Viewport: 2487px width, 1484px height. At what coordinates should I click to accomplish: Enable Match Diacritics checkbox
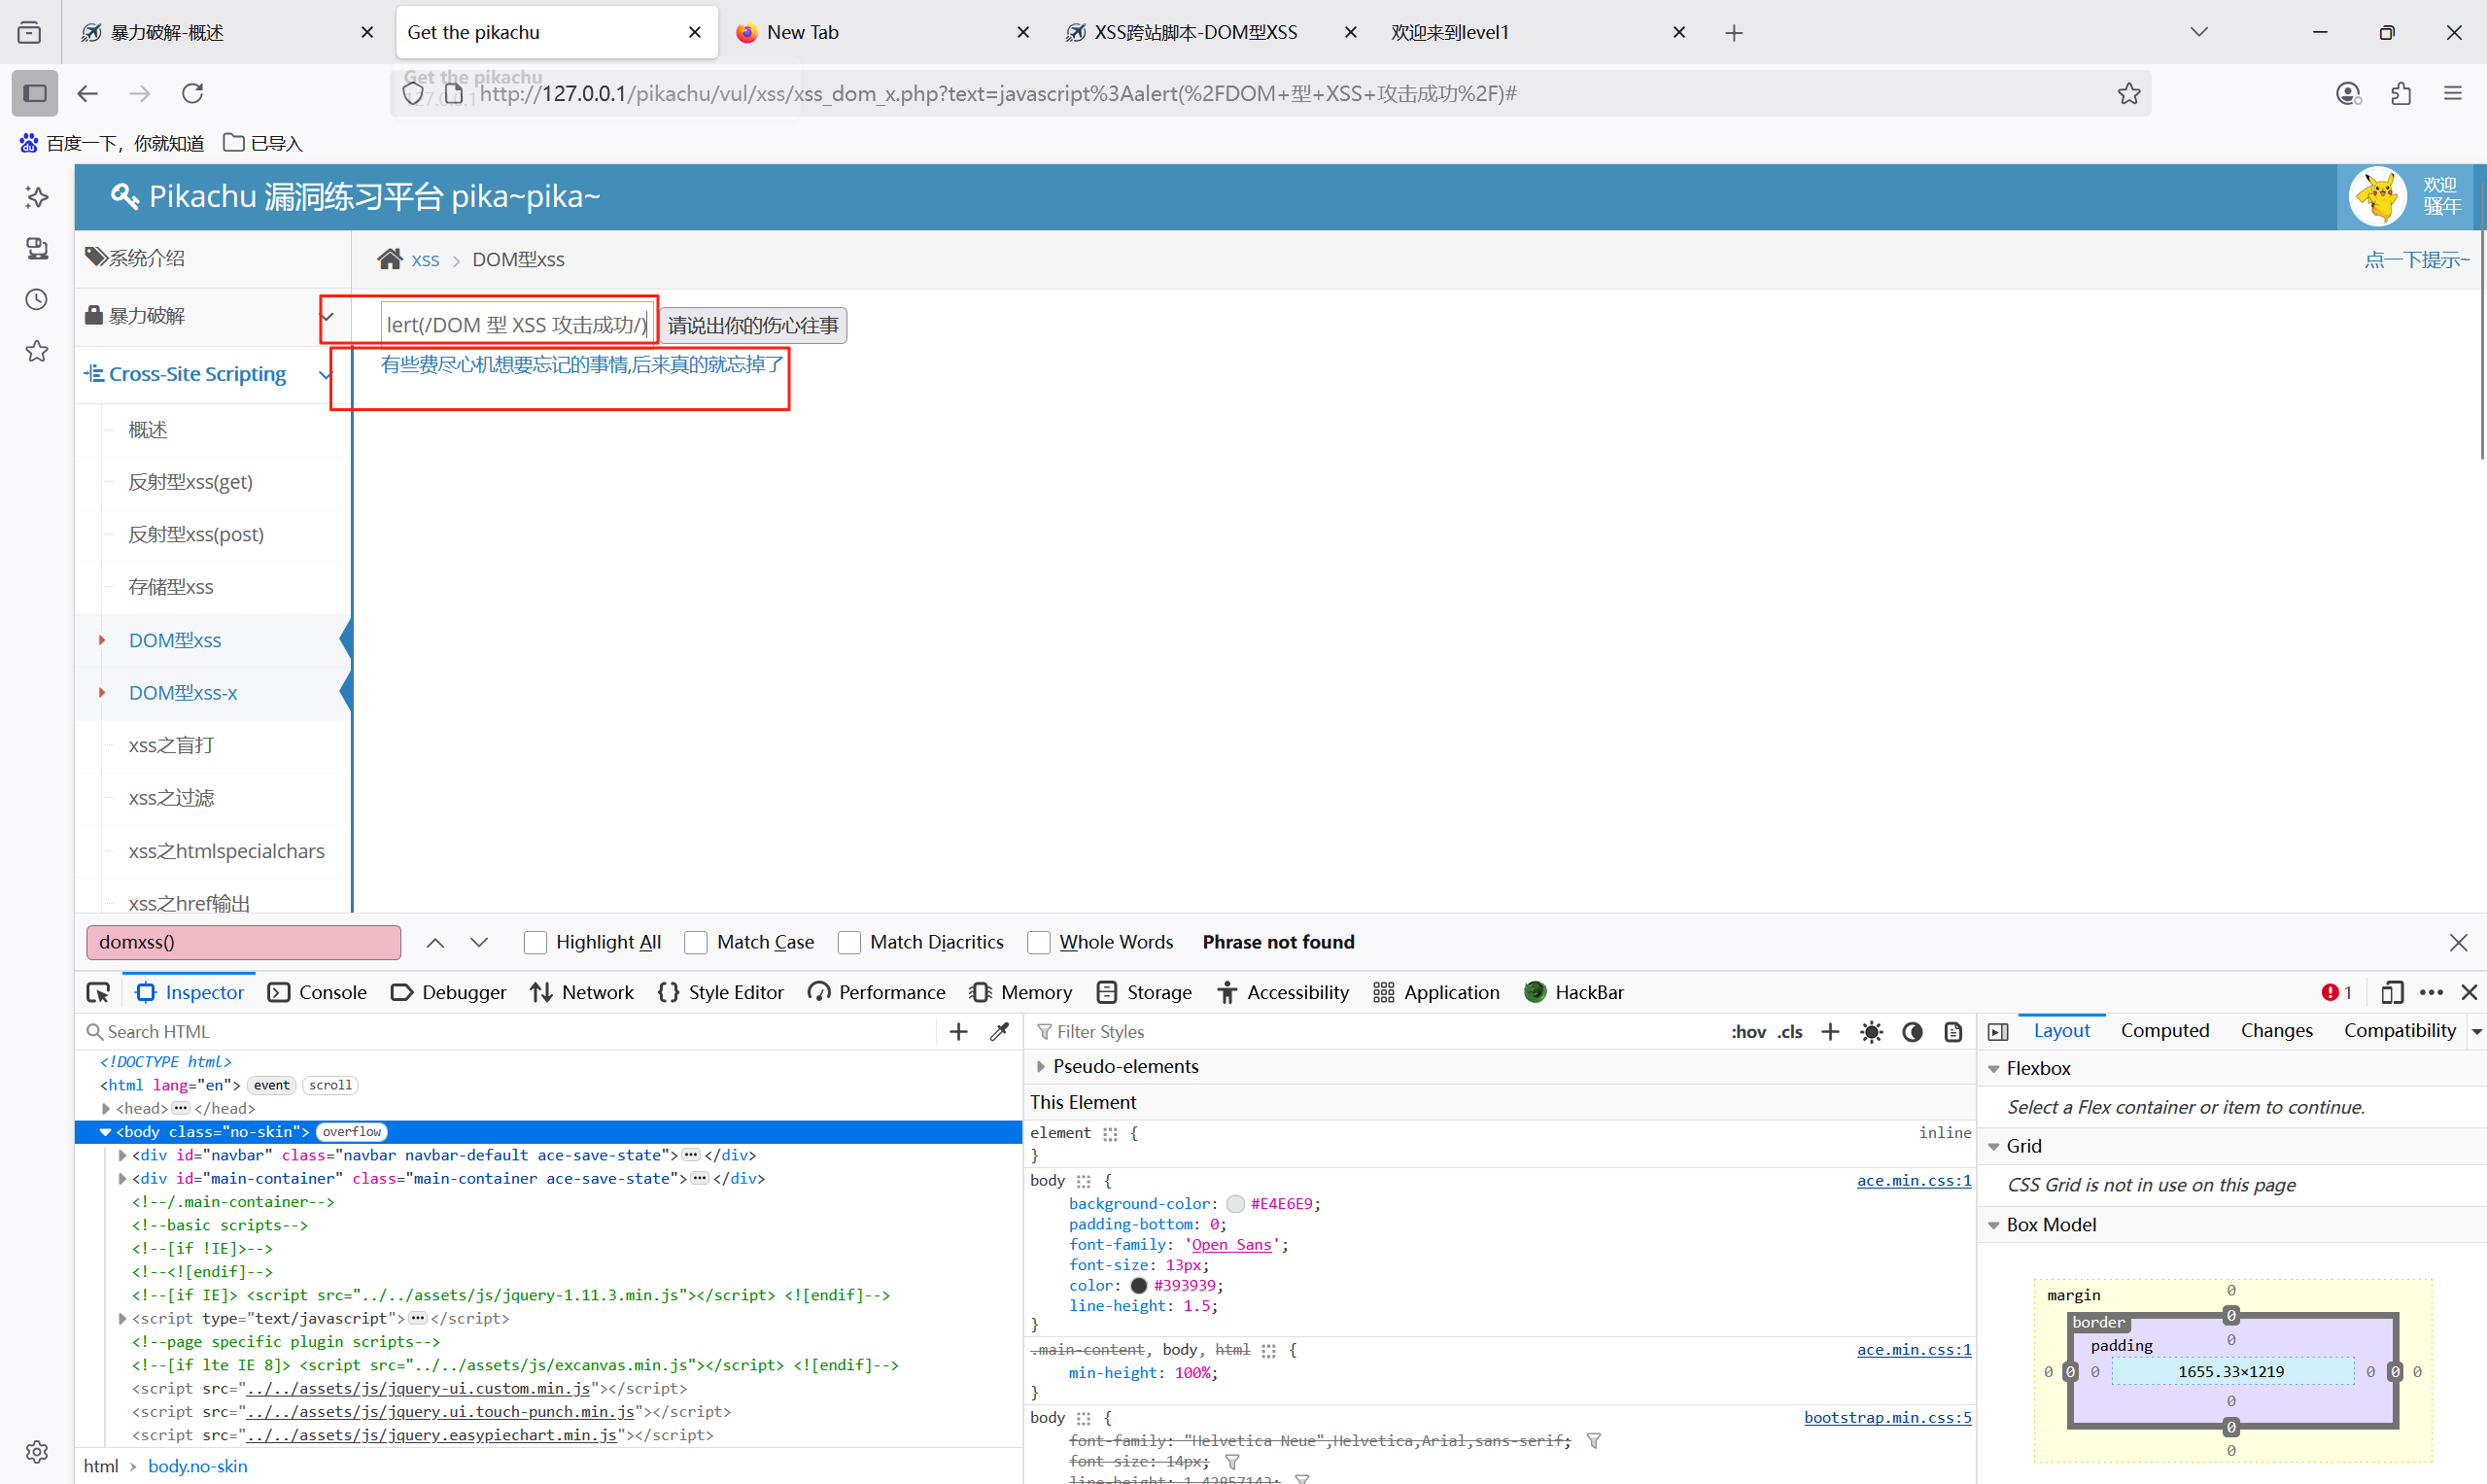tap(849, 942)
